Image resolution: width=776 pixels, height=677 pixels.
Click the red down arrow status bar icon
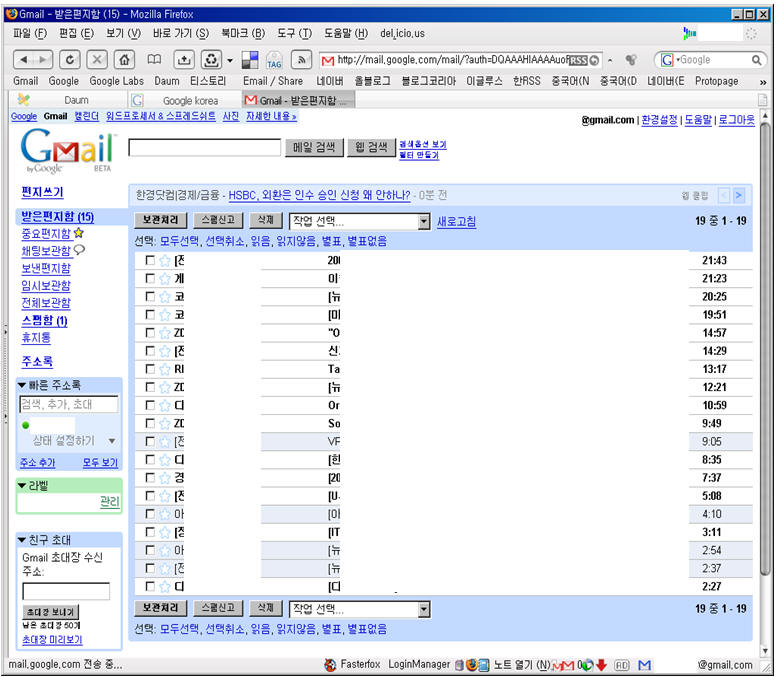click(x=601, y=665)
